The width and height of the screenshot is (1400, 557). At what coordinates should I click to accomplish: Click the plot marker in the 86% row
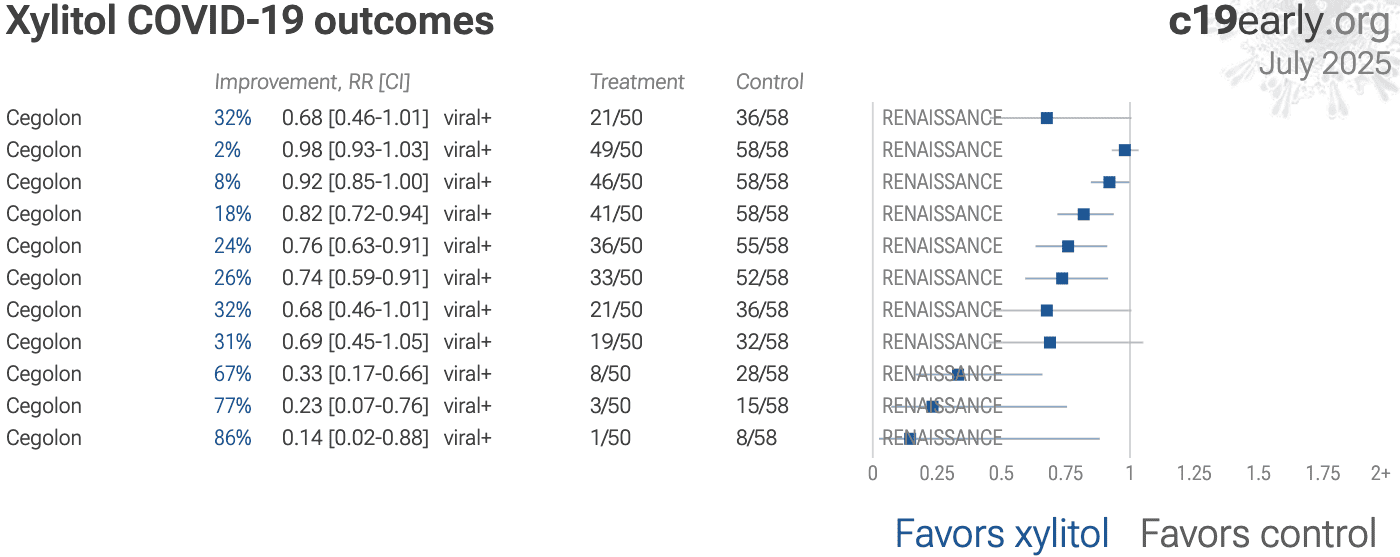[x=909, y=438]
